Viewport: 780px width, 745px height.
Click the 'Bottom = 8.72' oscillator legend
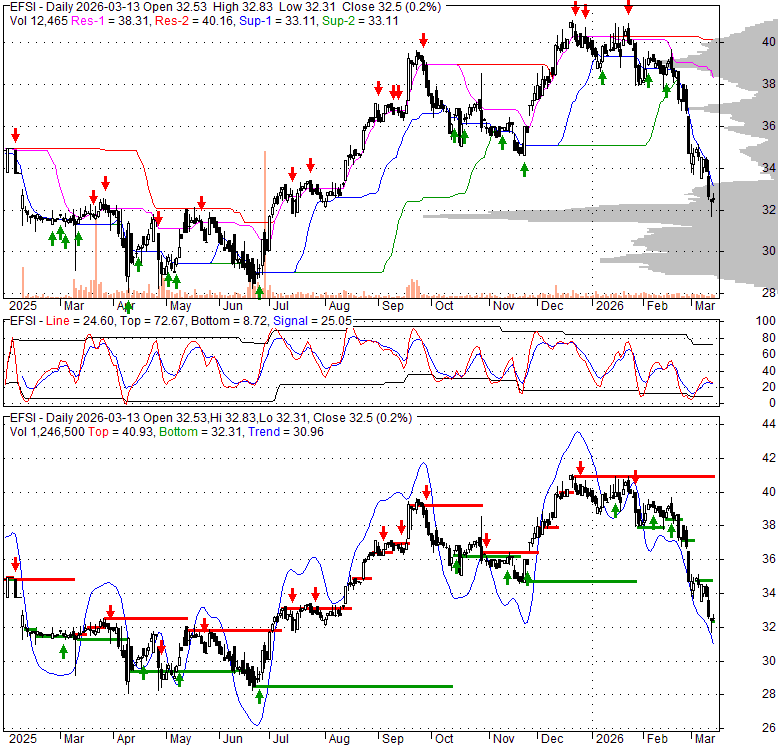pos(229,321)
